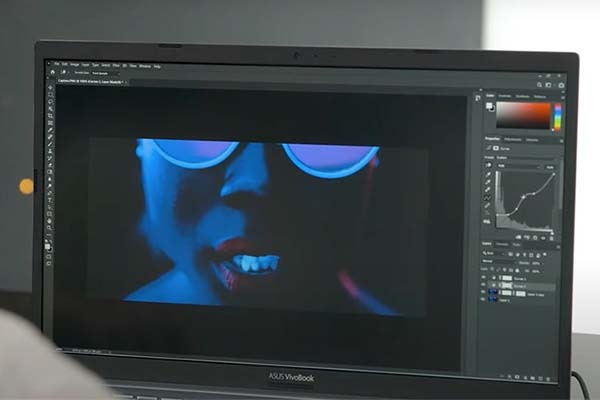Image resolution: width=600 pixels, height=400 pixels.
Task: Click the open document tab title
Action: [90, 82]
